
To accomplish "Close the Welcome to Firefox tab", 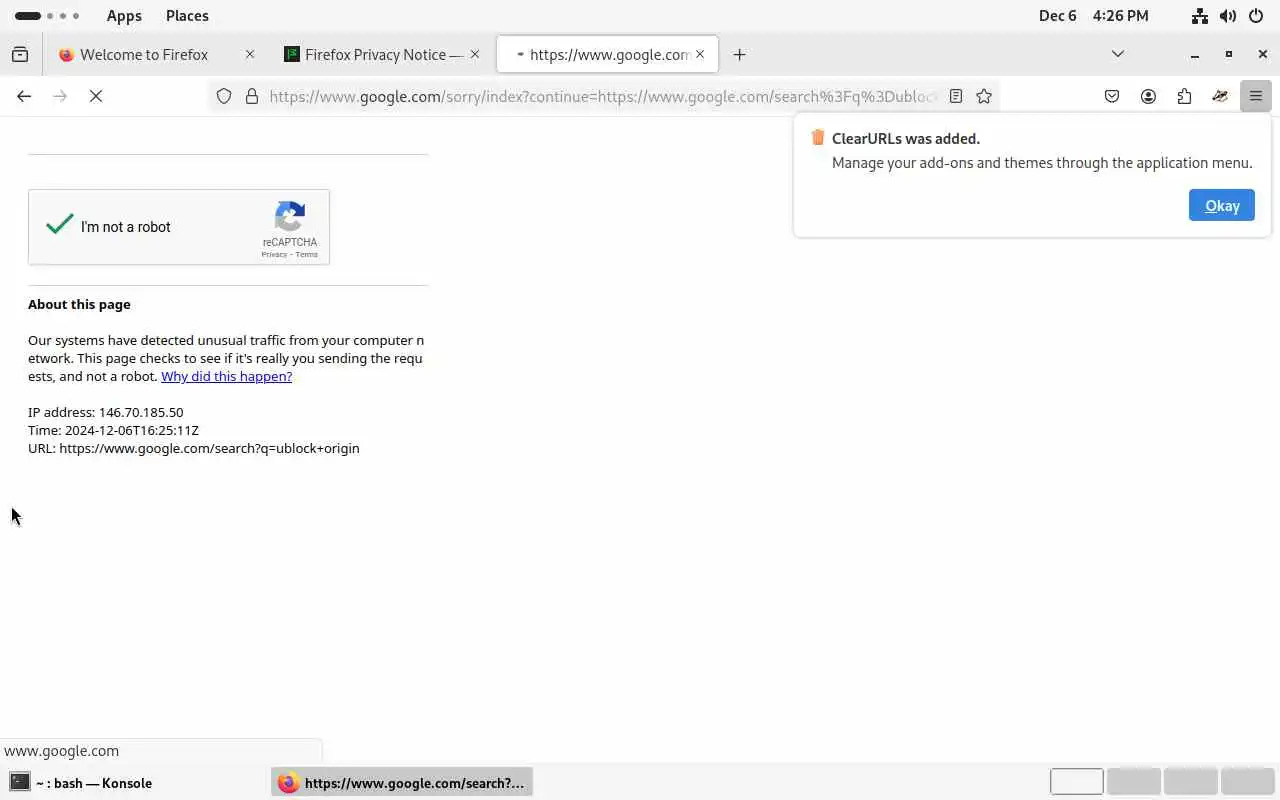I will coord(250,55).
